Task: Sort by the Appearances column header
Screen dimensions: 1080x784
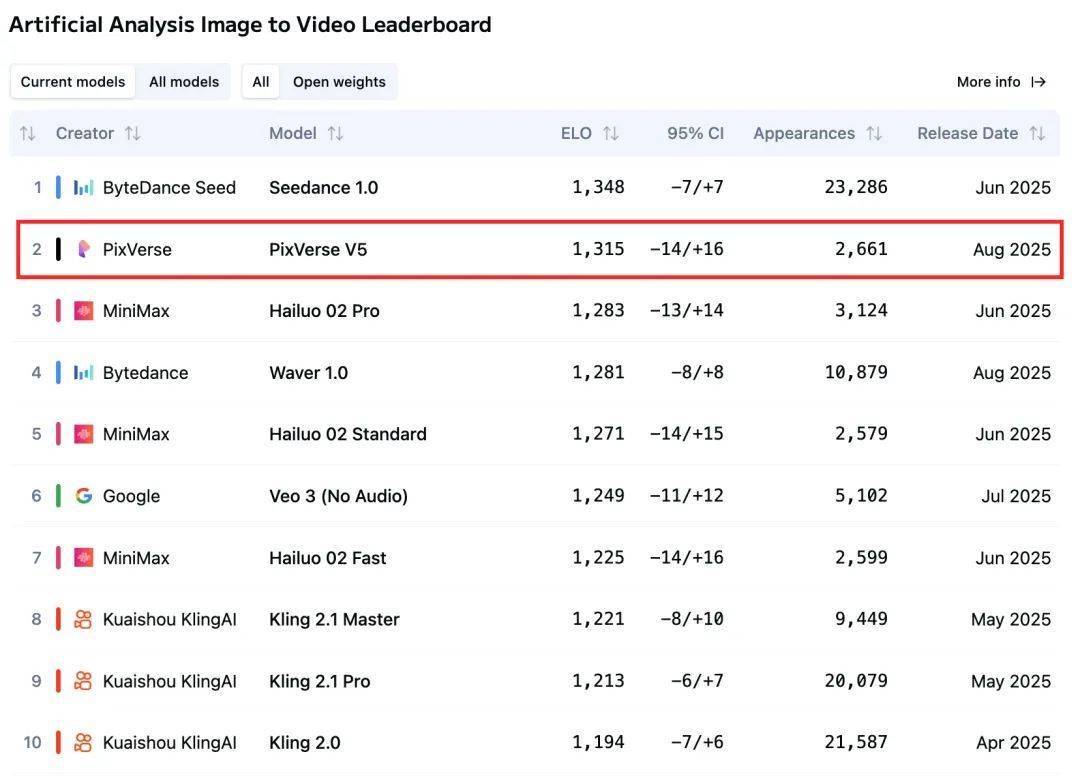Action: [x=817, y=133]
